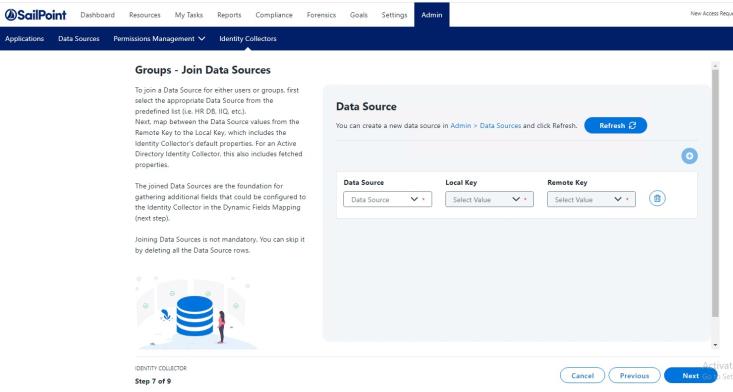This screenshot has width=733, height=392.
Task: Click the Step 7 of 9 text
Action: point(153,381)
